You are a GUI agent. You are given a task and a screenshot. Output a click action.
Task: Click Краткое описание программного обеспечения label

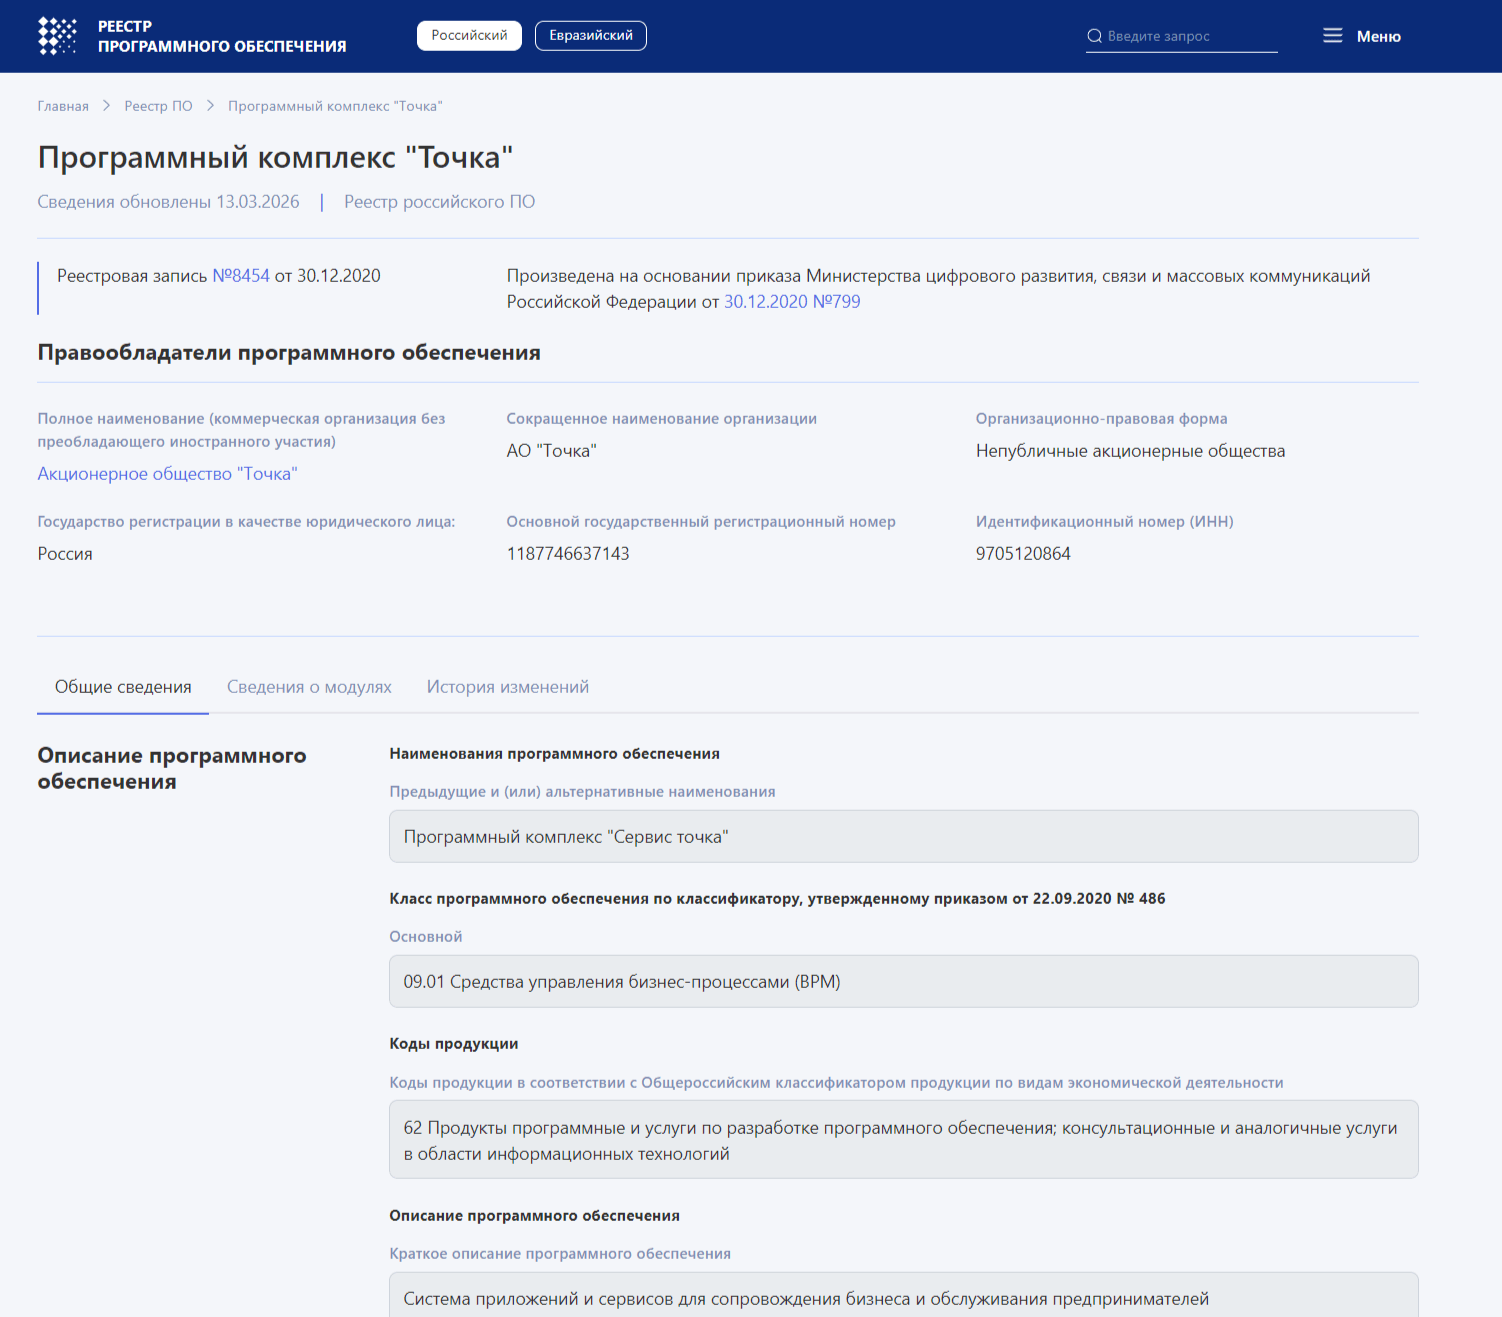[560, 1254]
